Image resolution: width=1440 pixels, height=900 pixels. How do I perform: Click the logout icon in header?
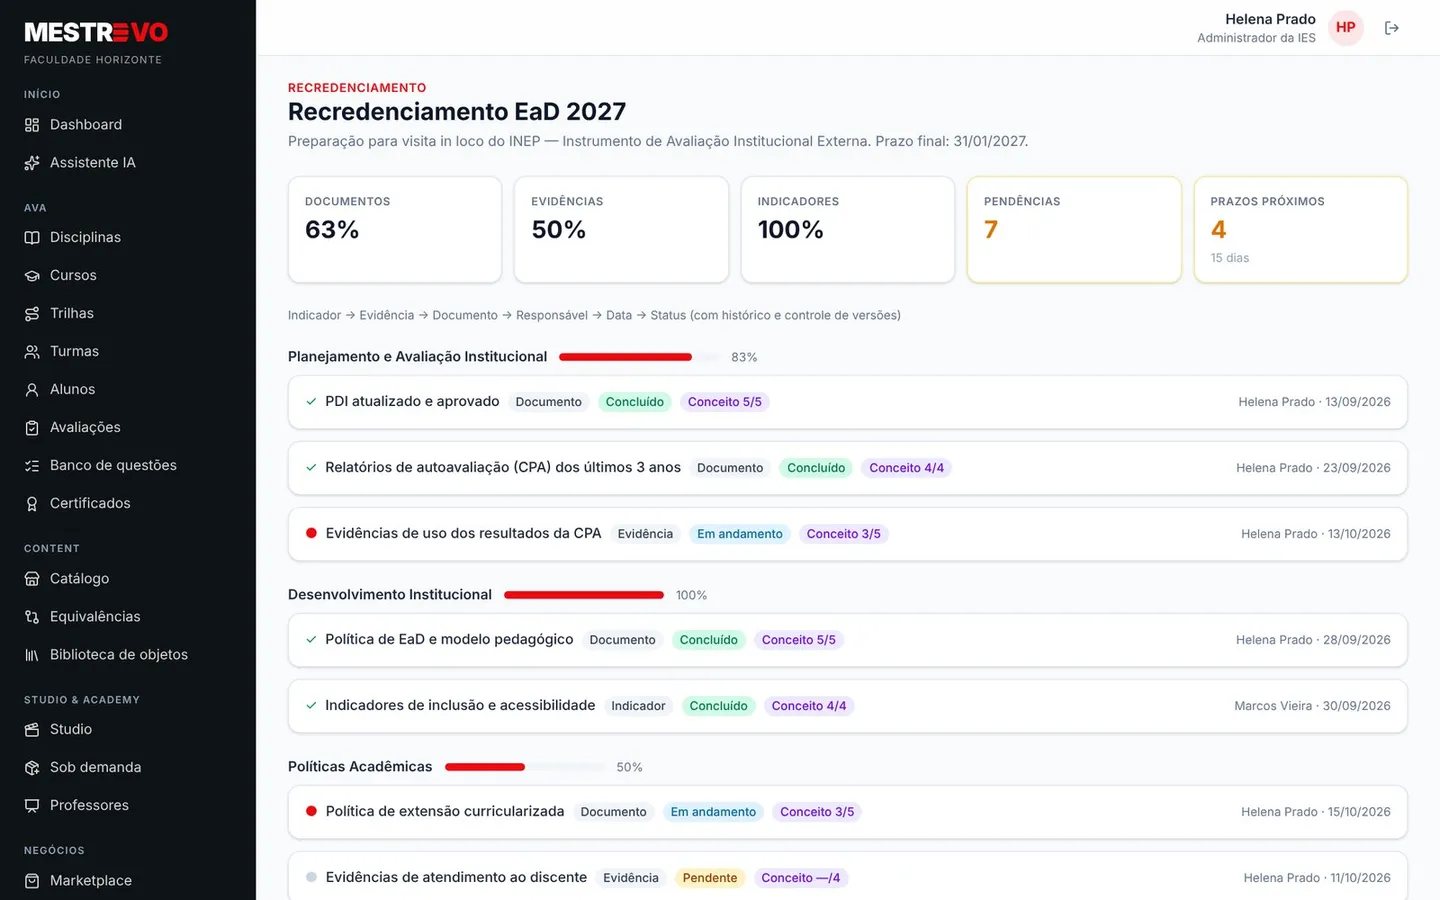[x=1391, y=28]
